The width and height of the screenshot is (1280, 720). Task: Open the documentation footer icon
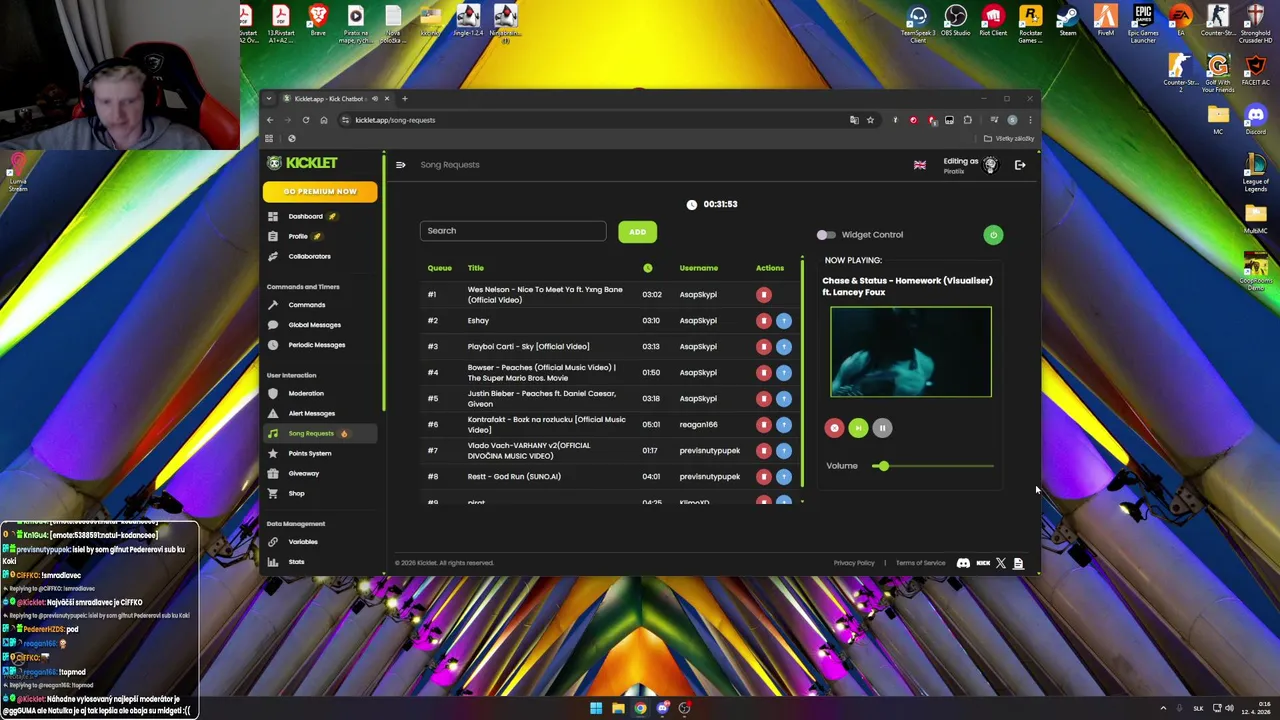click(x=1018, y=563)
